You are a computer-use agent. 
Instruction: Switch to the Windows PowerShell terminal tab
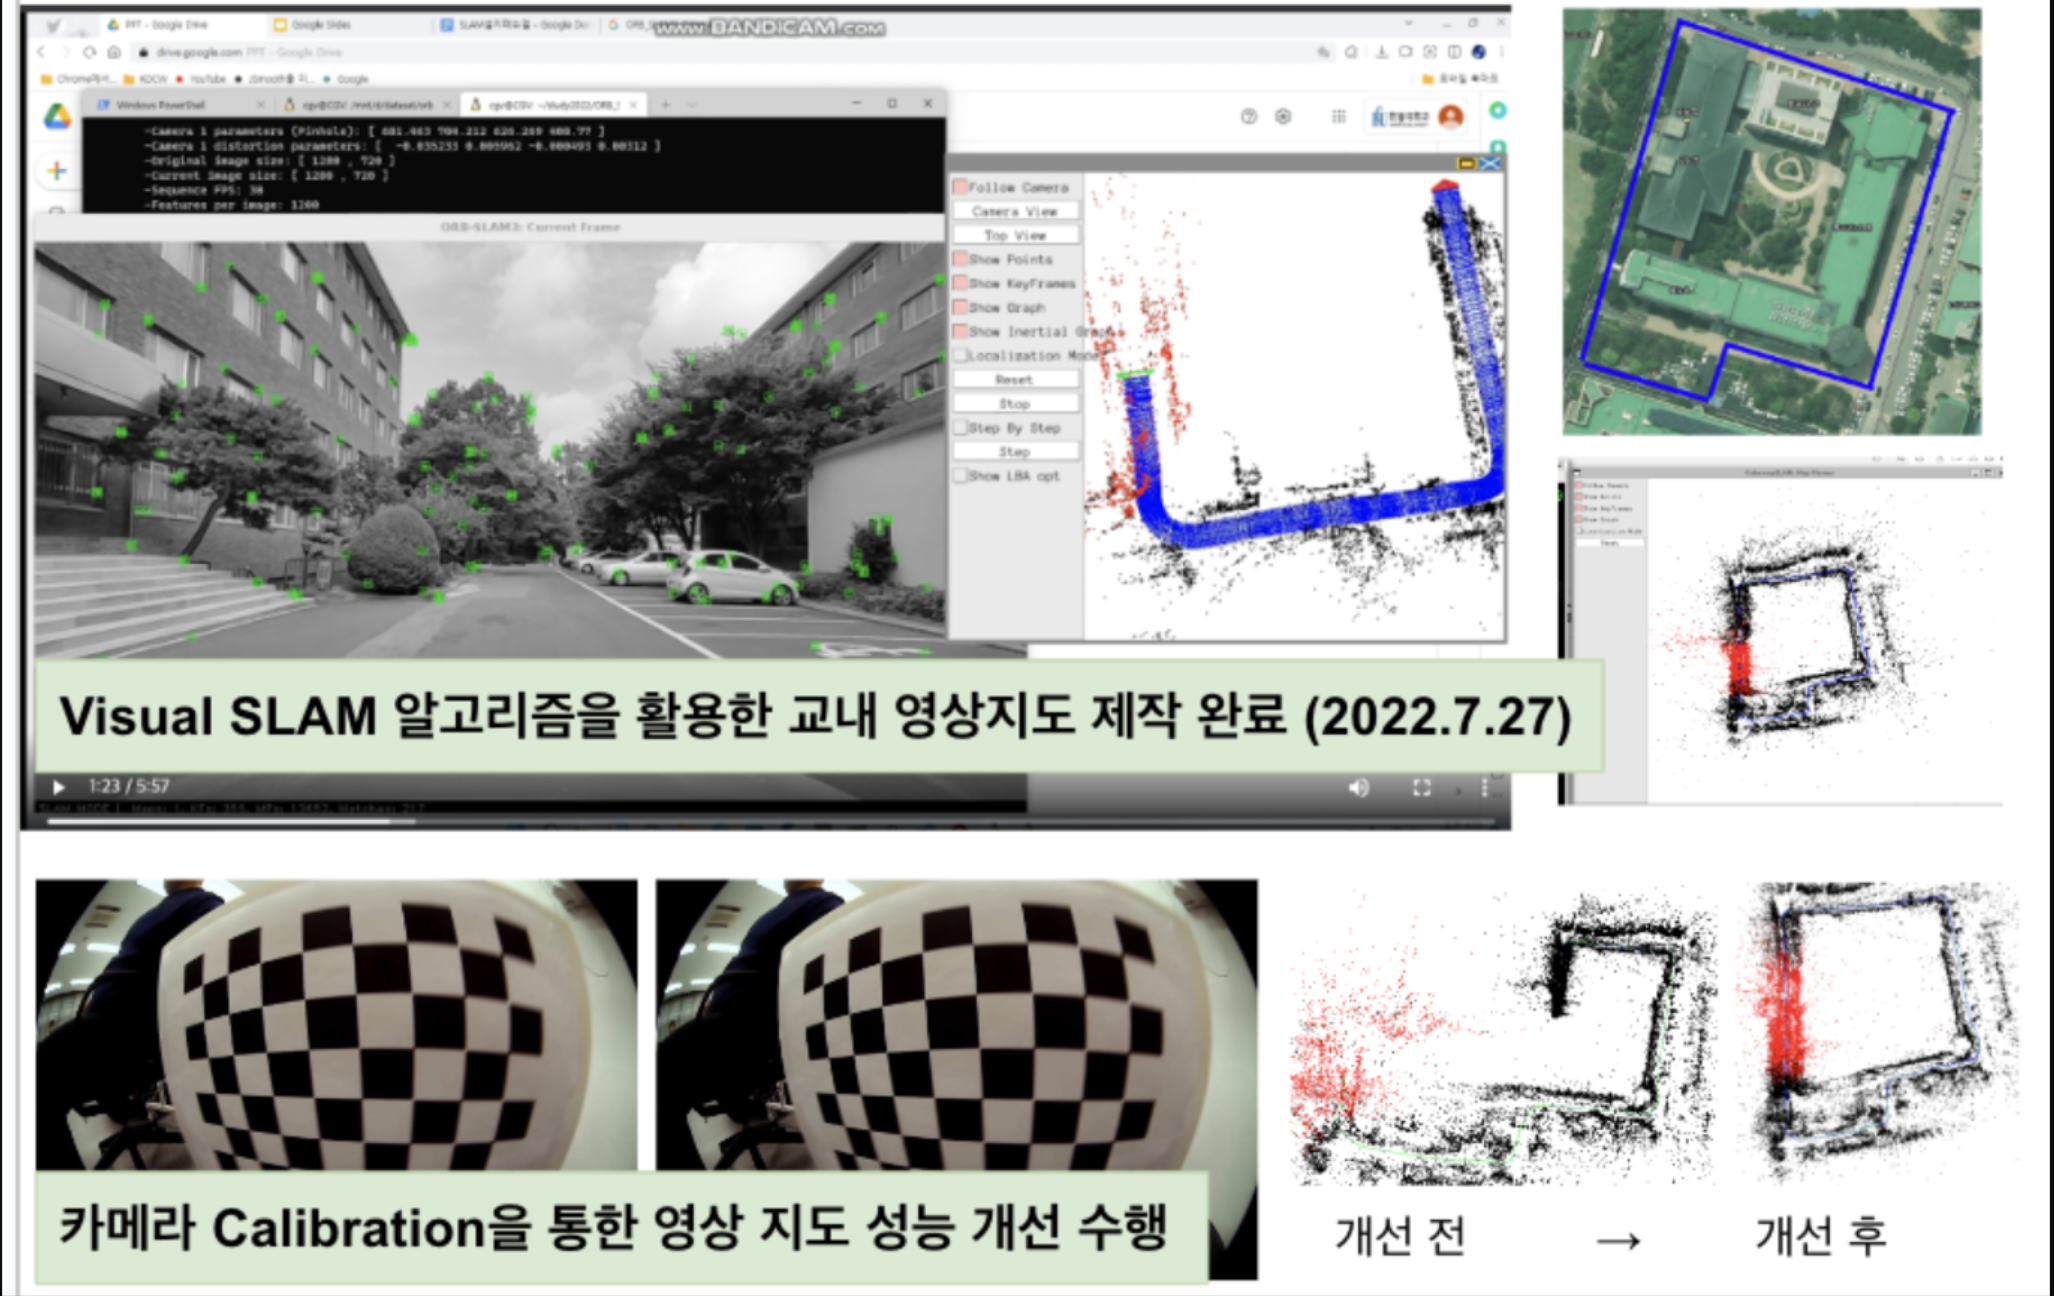point(160,104)
